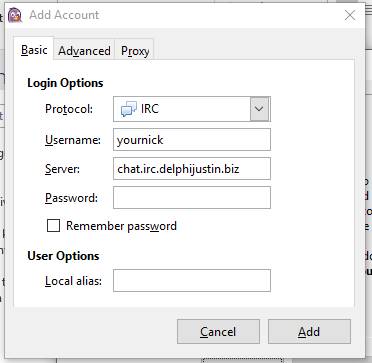Click the IRC chat bubbles protocol icon
The image size is (372, 363).
point(129,109)
